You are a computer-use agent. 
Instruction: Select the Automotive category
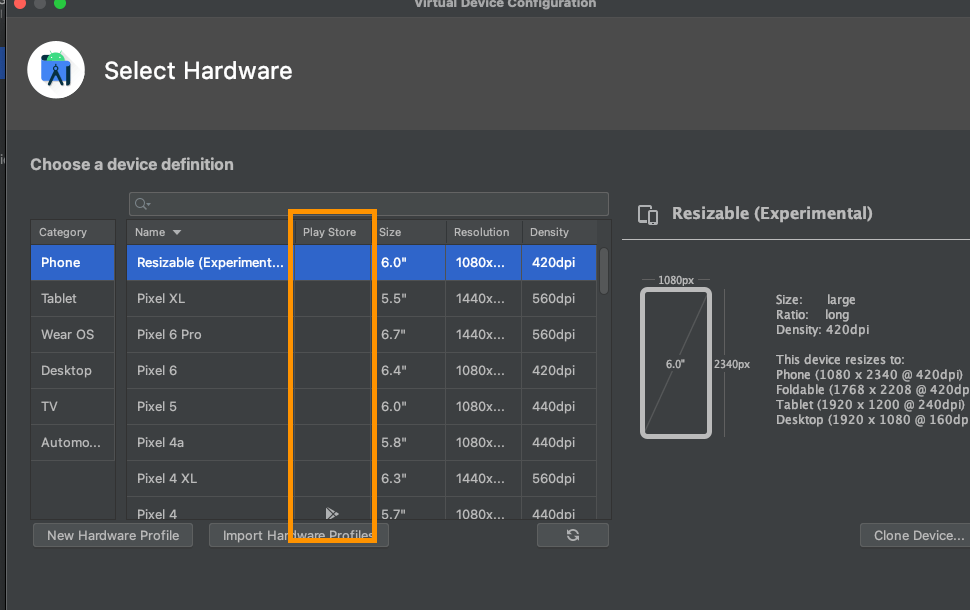pos(73,442)
